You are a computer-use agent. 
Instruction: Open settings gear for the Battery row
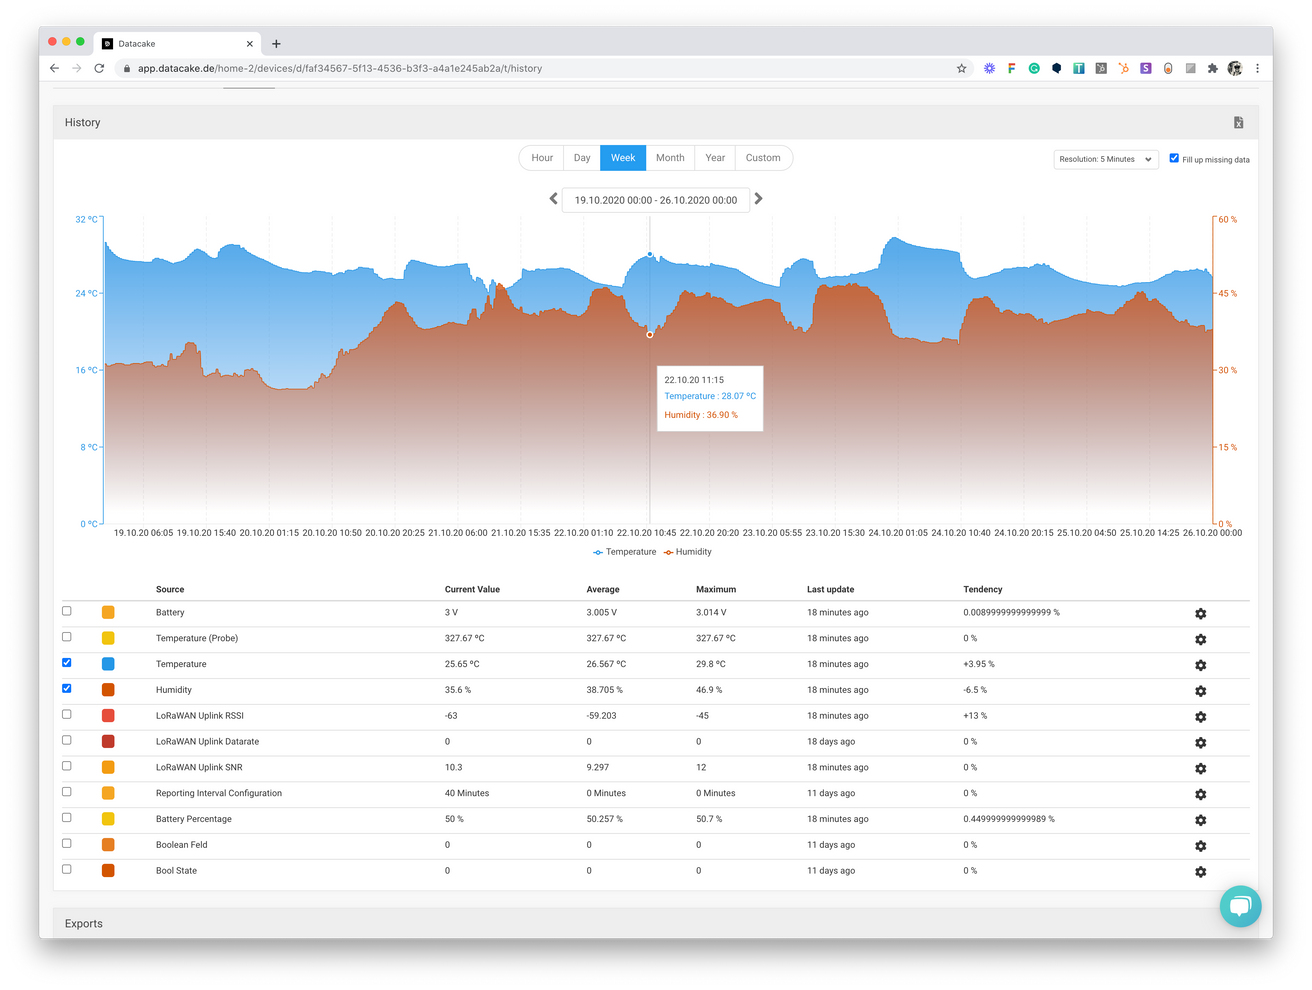tap(1200, 613)
